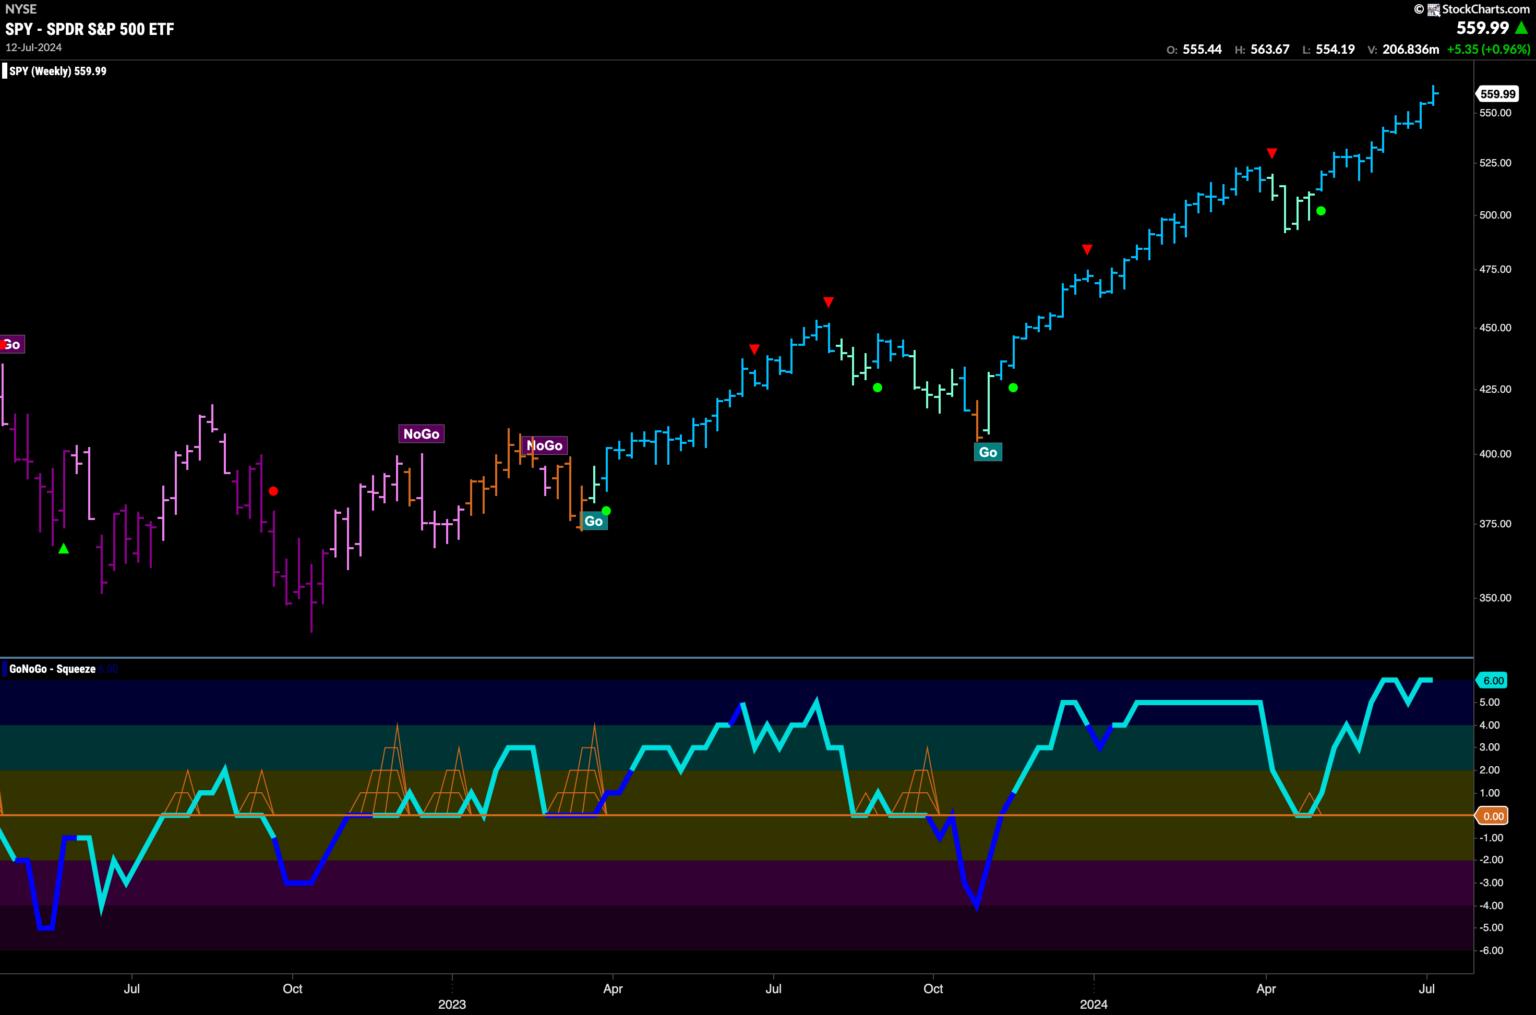This screenshot has width=1536, height=1015.
Task: Click the green circle marker near May 2024
Action: point(1321,211)
